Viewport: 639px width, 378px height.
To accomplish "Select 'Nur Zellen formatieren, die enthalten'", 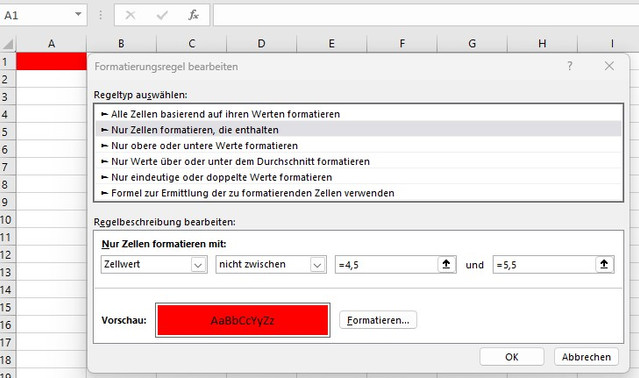I will [x=358, y=130].
